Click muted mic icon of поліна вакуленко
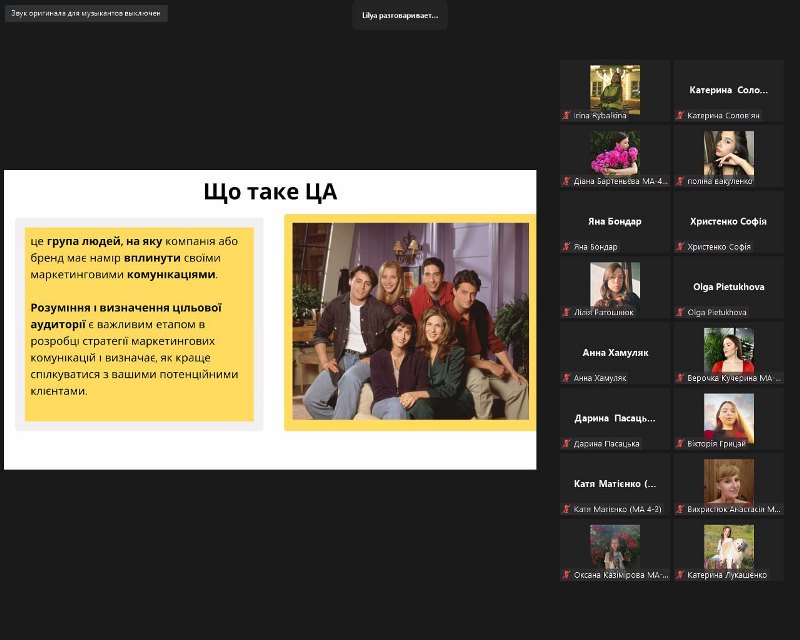The width and height of the screenshot is (800, 640). point(680,181)
